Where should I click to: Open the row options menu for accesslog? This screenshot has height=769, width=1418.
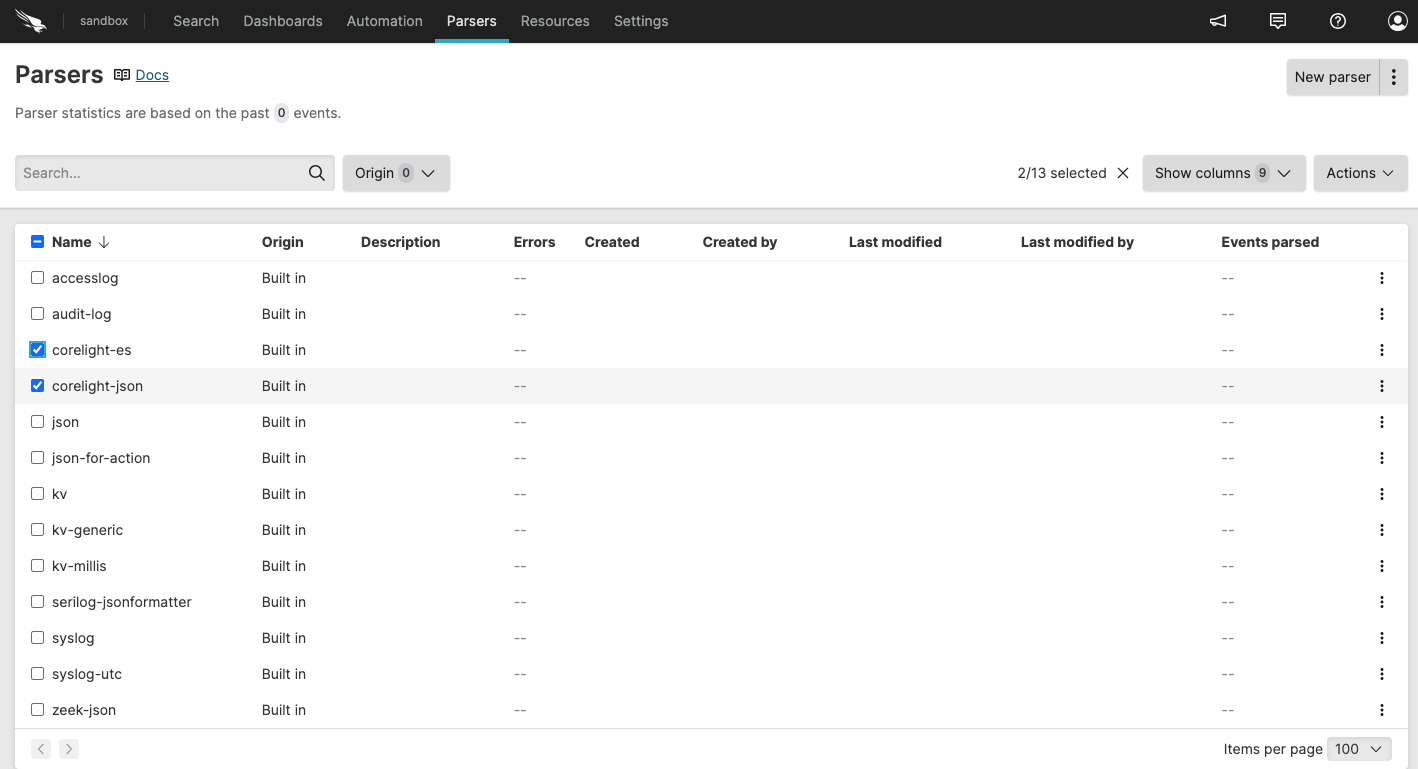[1382, 277]
